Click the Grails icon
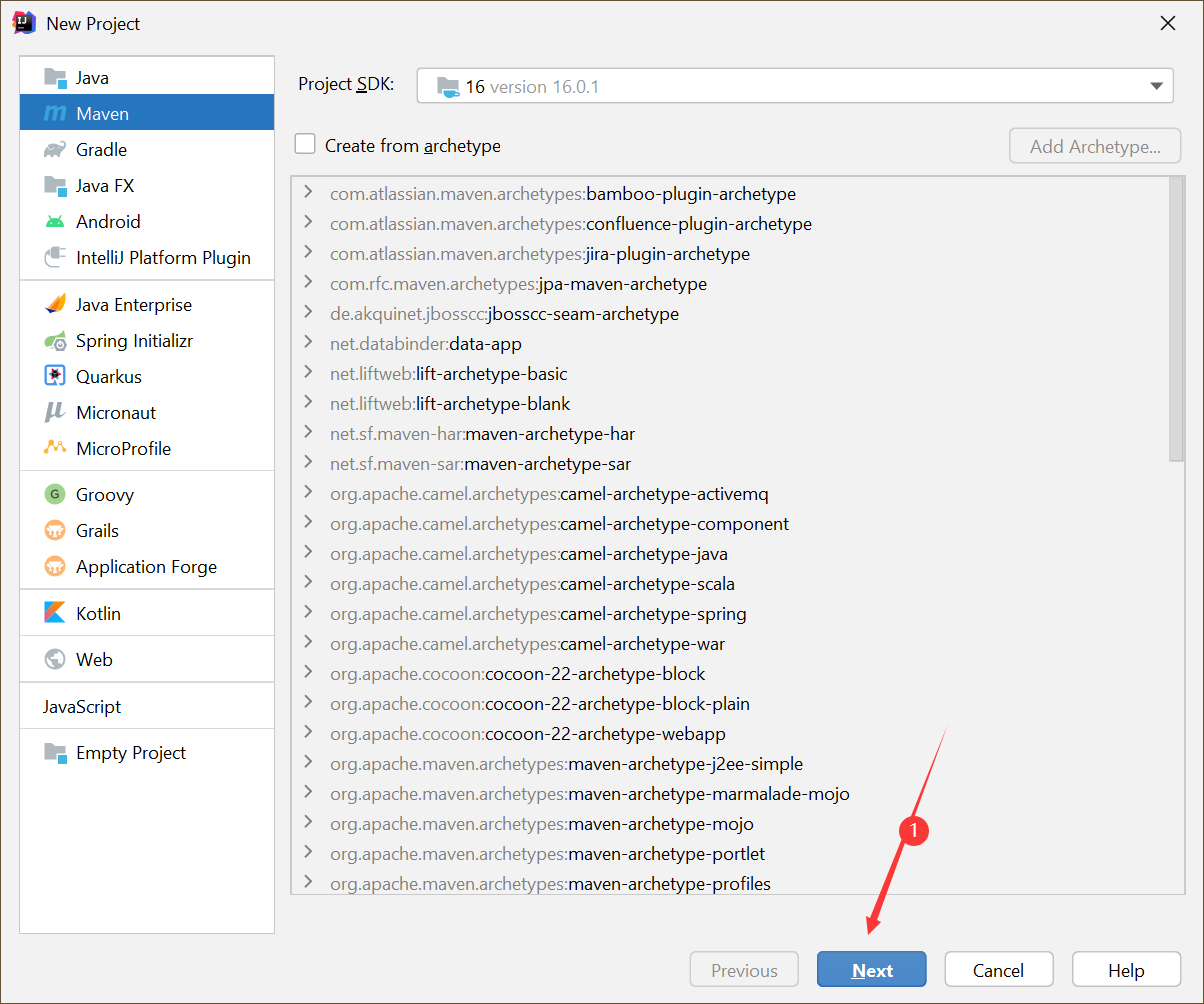The width and height of the screenshot is (1204, 1004). [x=55, y=531]
